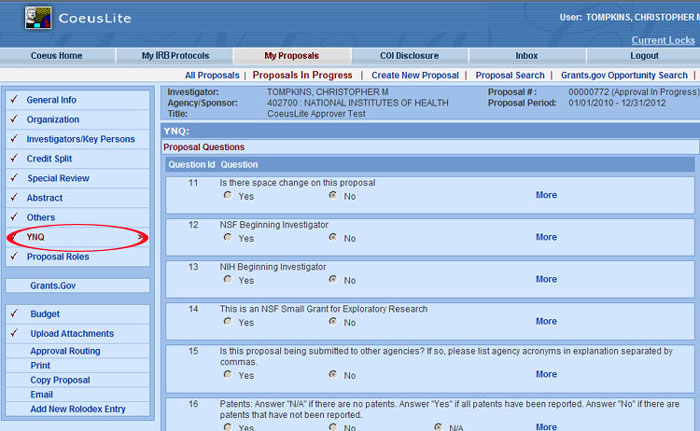The height and width of the screenshot is (431, 700).
Task: Click the Logout tab
Action: pyautogui.click(x=644, y=56)
